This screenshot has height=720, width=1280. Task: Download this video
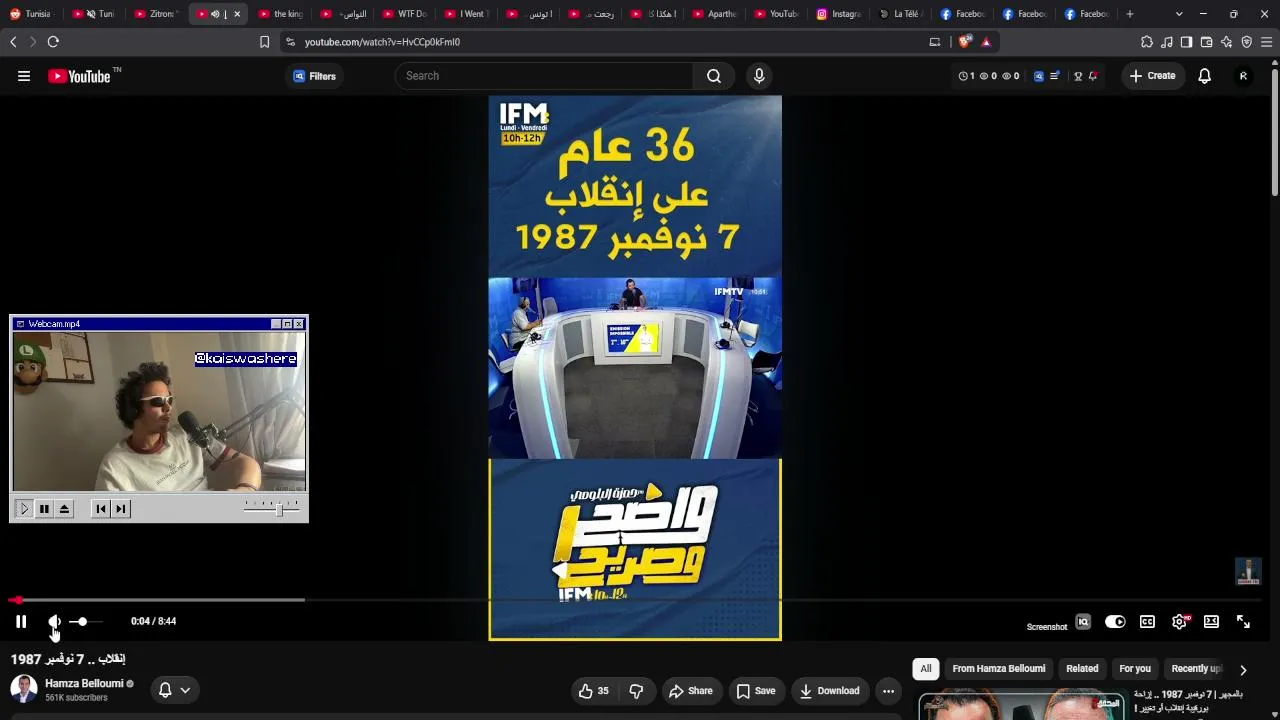click(829, 691)
